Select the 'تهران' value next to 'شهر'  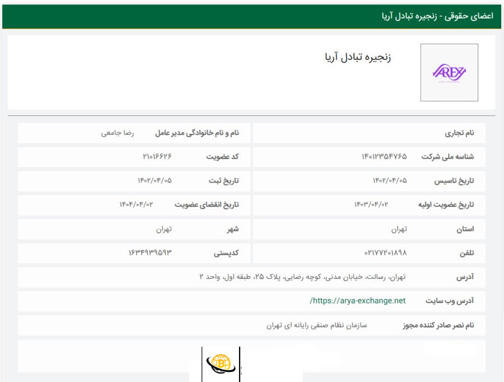(164, 229)
